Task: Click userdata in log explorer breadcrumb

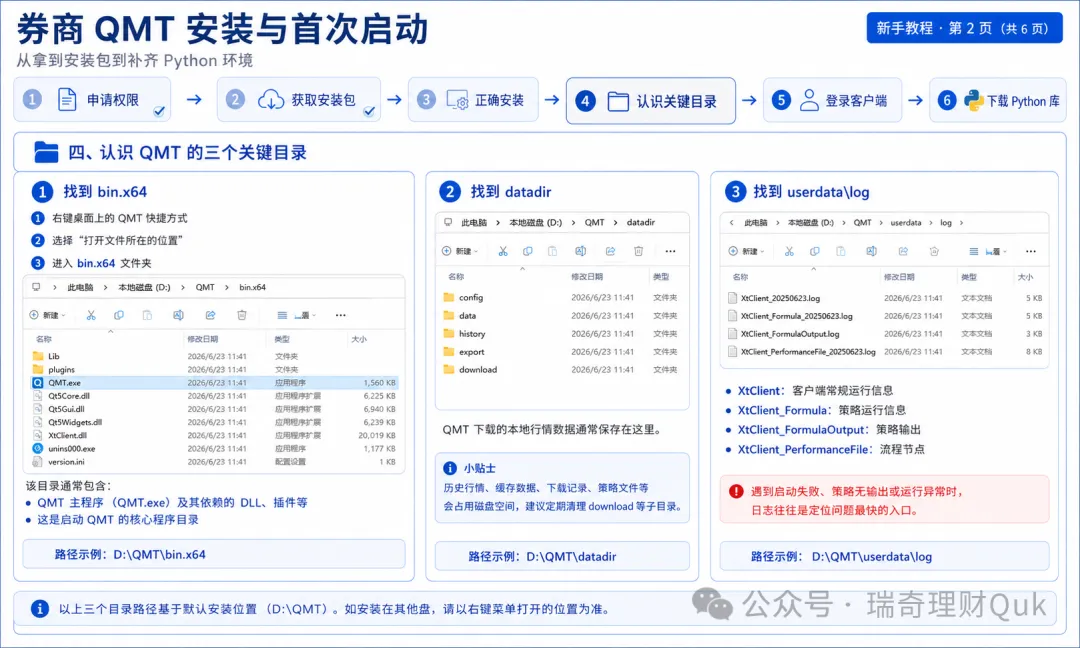Action: 906,222
